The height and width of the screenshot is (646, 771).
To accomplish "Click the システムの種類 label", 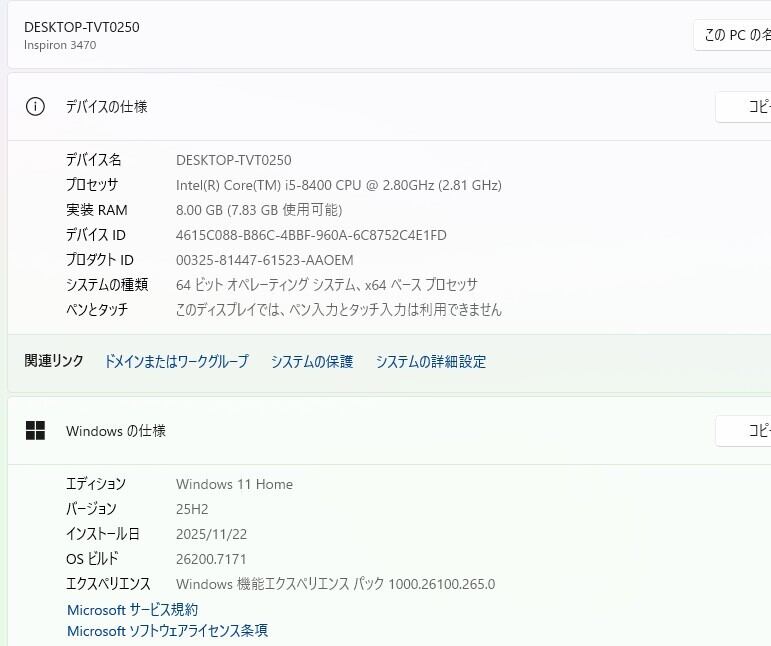I will click(107, 285).
